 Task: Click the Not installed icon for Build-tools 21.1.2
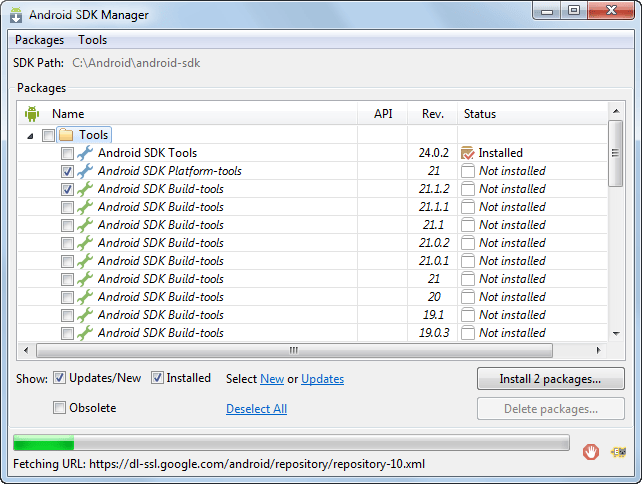tap(468, 189)
